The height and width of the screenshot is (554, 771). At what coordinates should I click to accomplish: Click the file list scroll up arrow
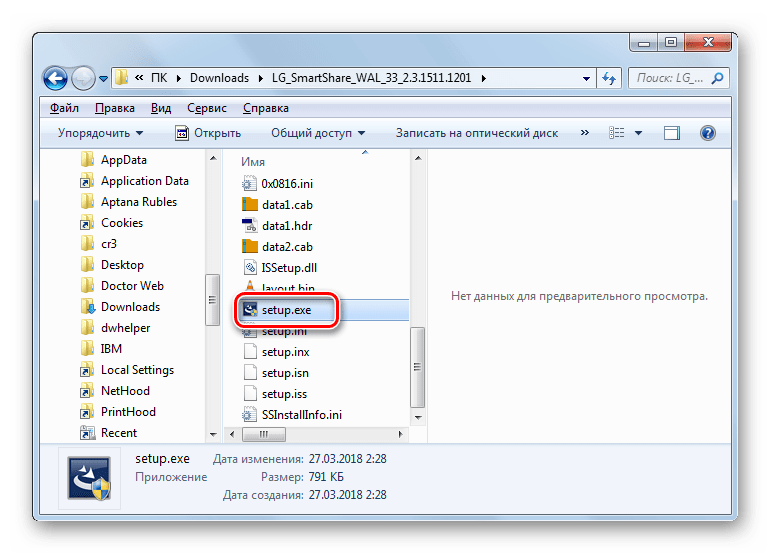(418, 158)
